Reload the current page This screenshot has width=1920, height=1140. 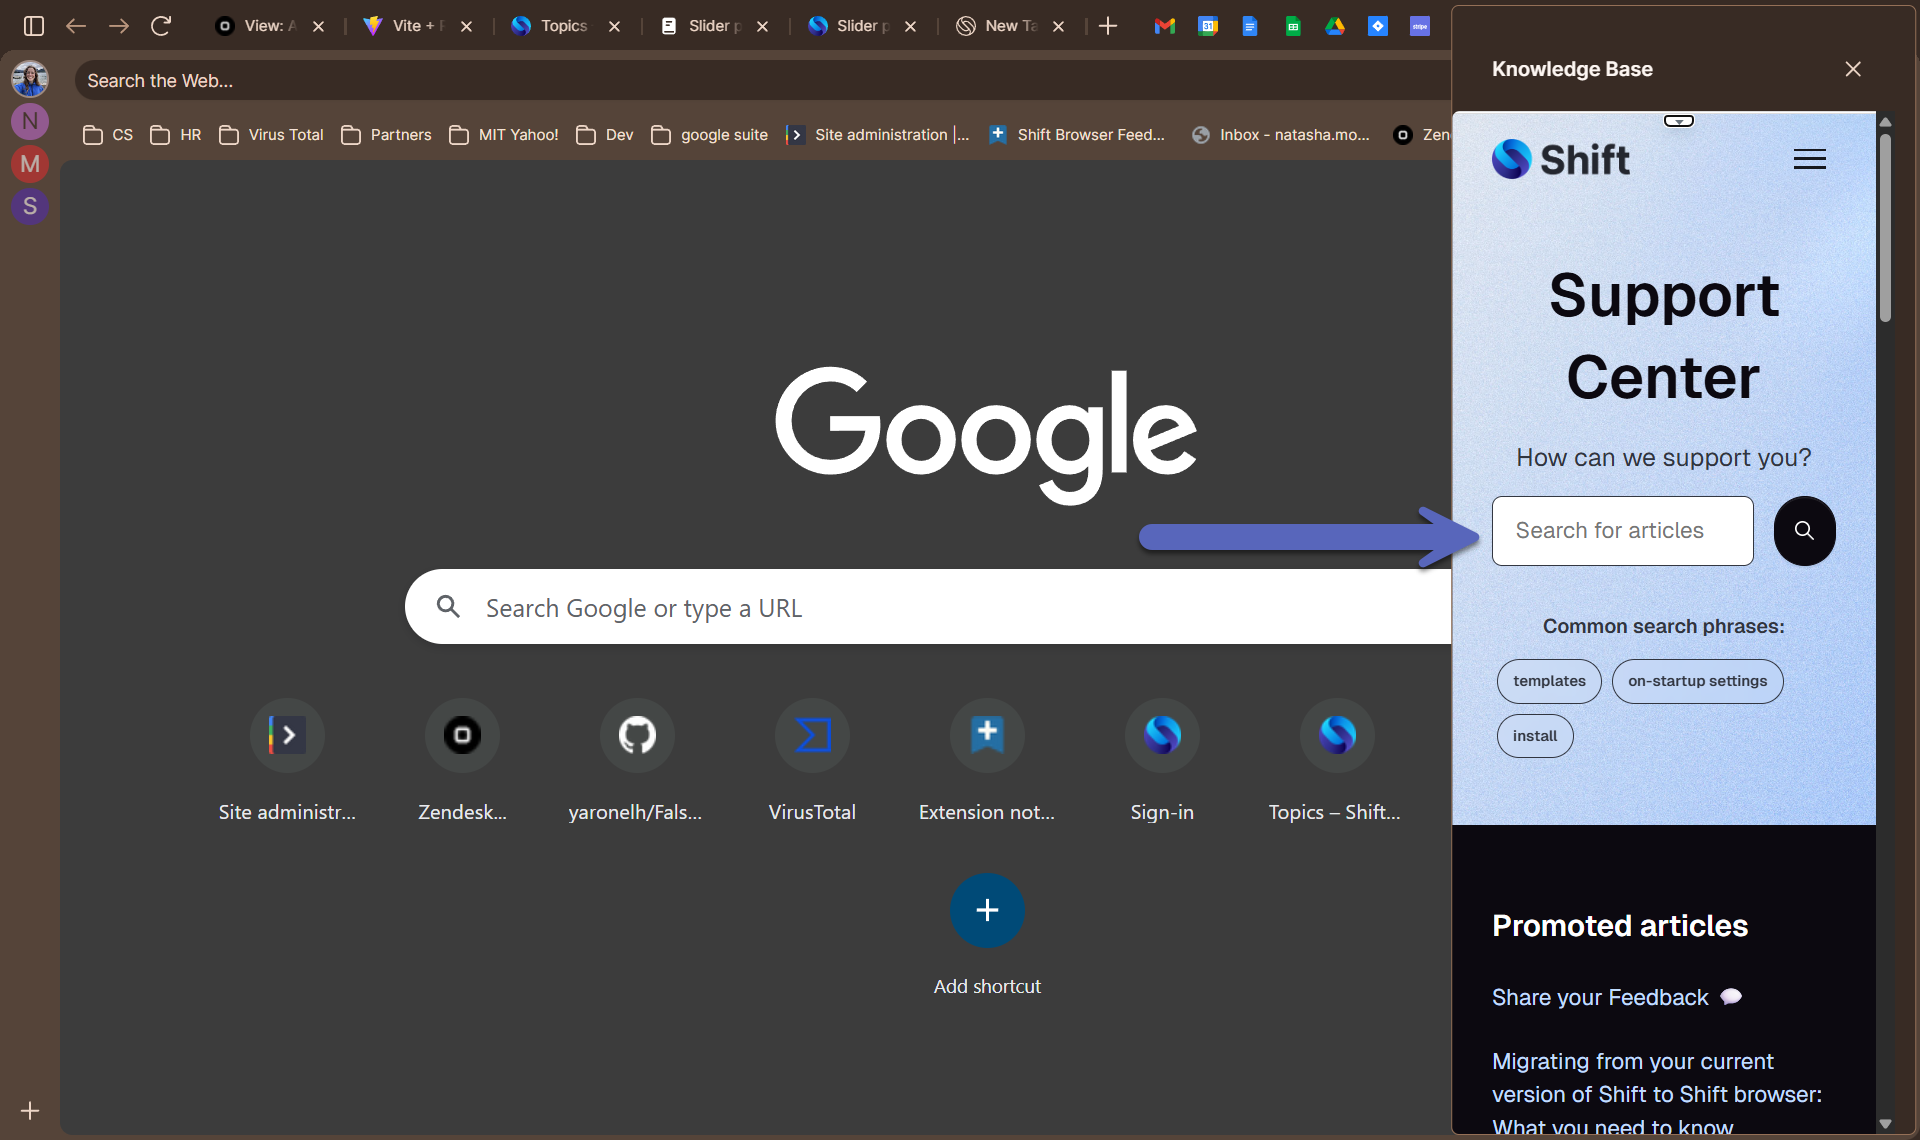click(x=161, y=26)
